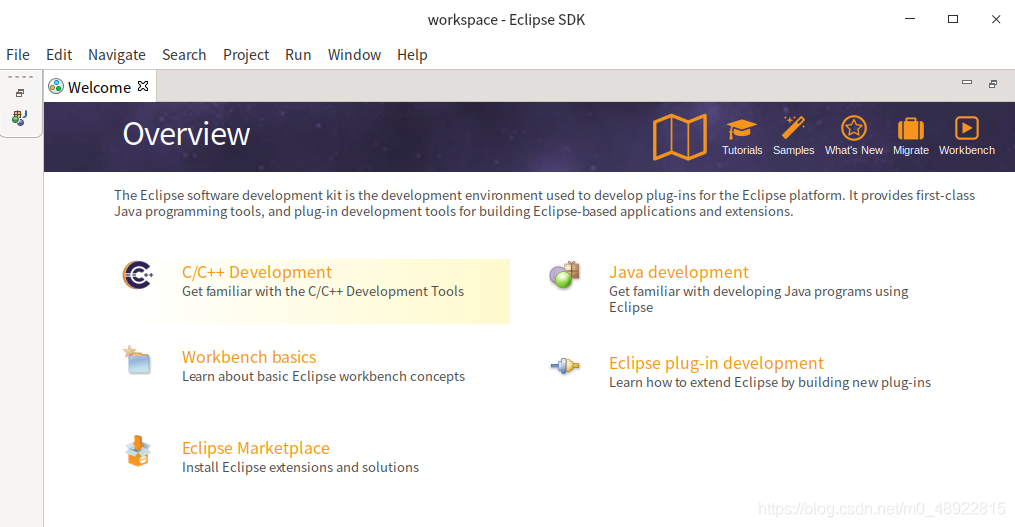This screenshot has height=527, width=1015.
Task: Open the Overview map icon
Action: click(x=680, y=137)
